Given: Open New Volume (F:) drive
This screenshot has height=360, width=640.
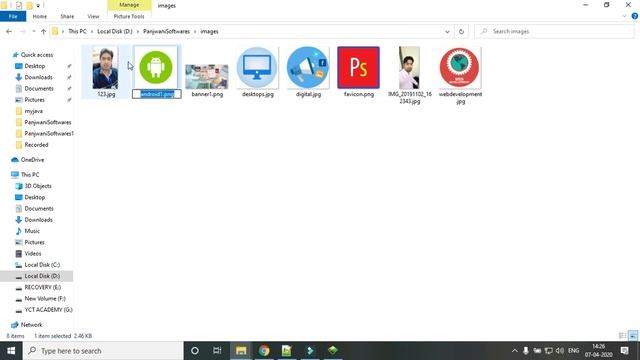Looking at the screenshot, I should pyautogui.click(x=45, y=299).
